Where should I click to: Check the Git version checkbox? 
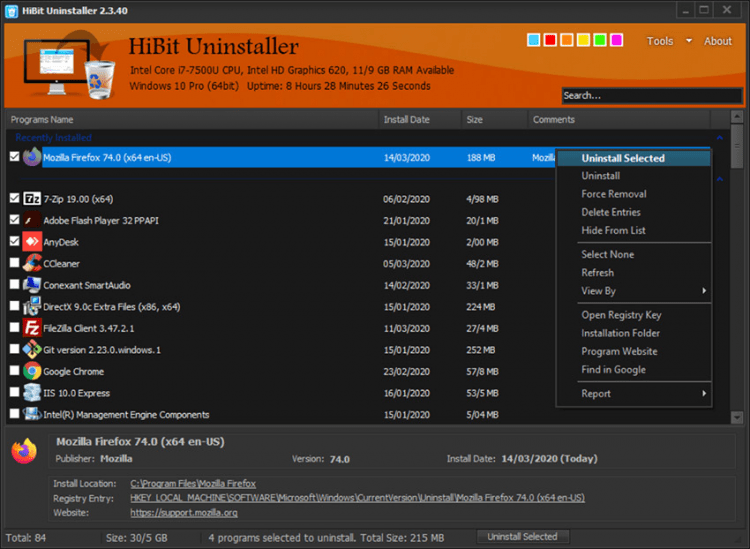click(x=14, y=349)
